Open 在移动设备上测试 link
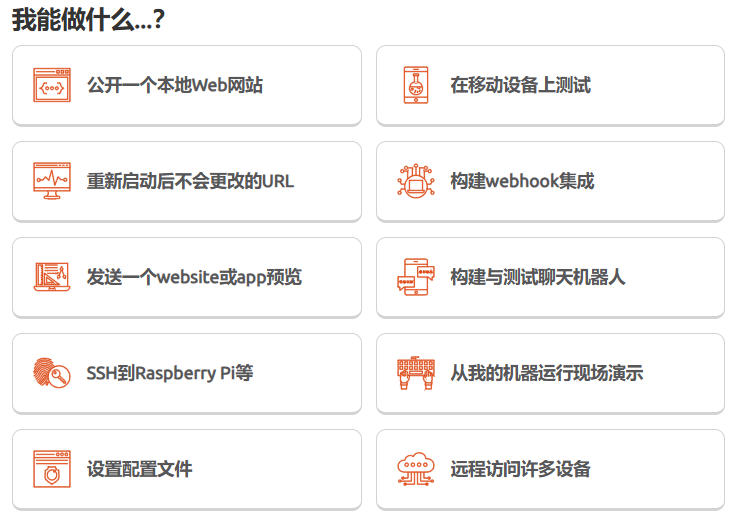Image resolution: width=753 pixels, height=529 pixels. click(521, 85)
